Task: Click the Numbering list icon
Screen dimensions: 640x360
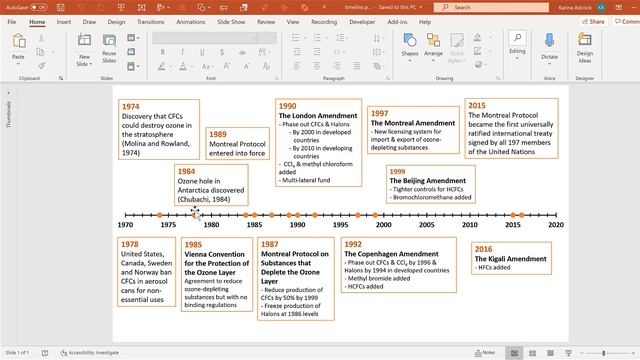Action: [317, 38]
